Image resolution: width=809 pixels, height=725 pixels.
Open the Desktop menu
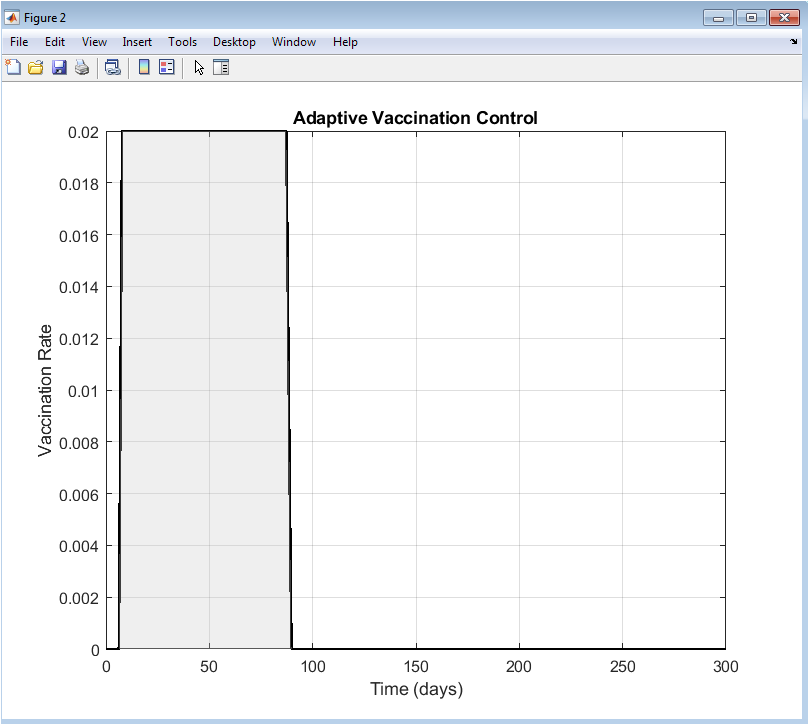tap(234, 42)
